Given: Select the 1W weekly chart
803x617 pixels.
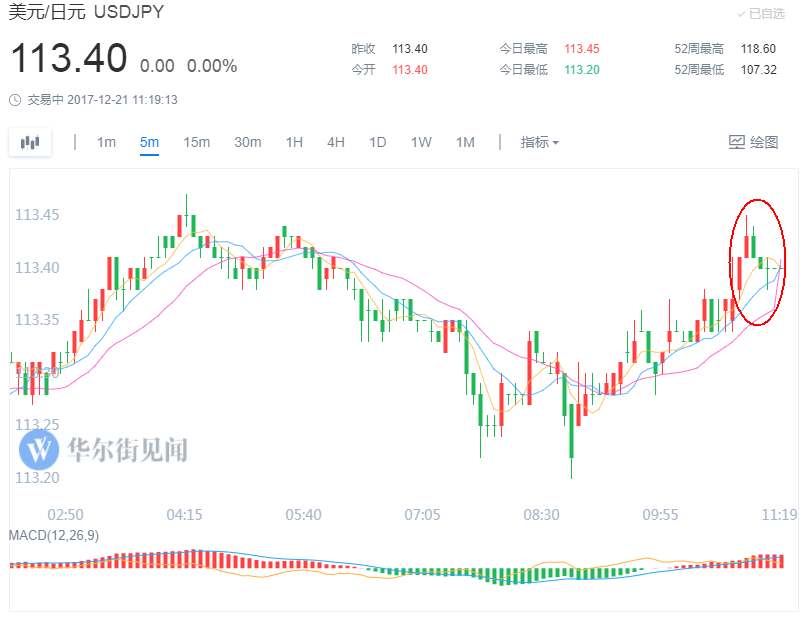Looking at the screenshot, I should click(421, 142).
